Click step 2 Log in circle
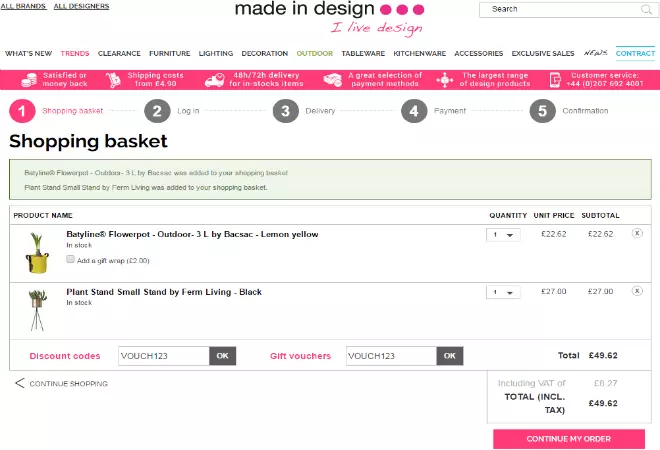This screenshot has height=450, width=660. [x=157, y=111]
